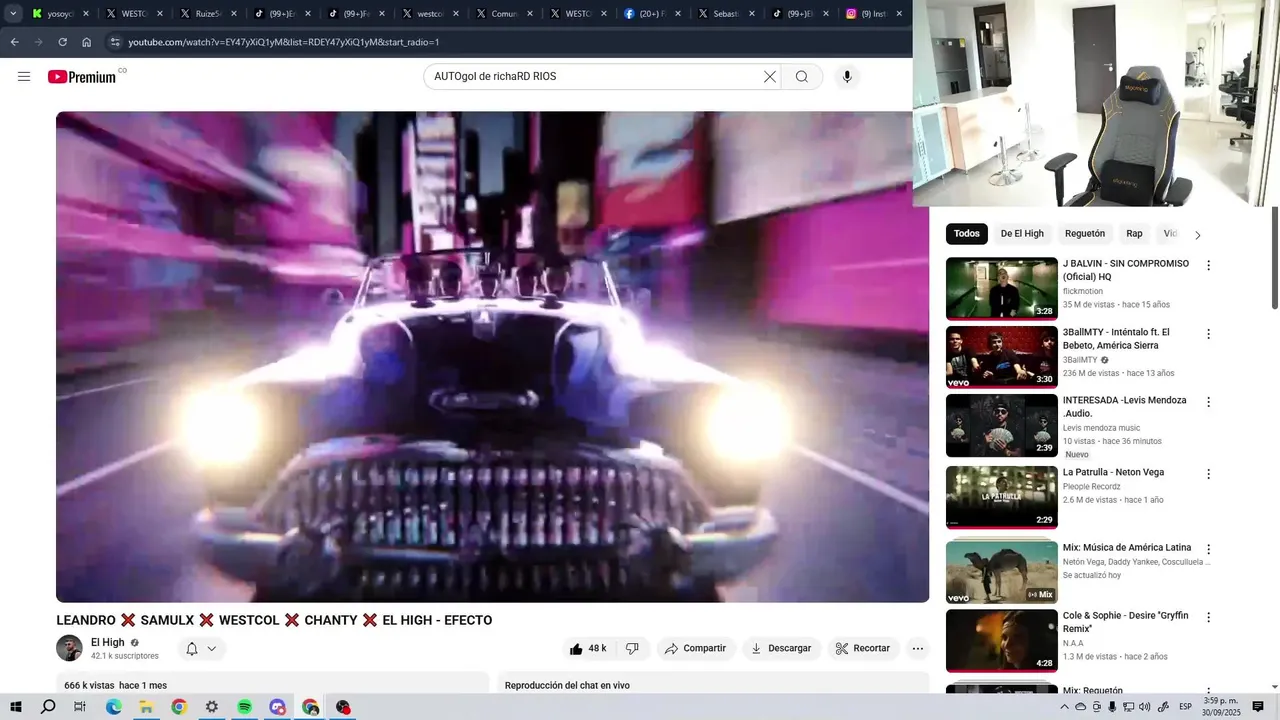Like the video showing 48 k
This screenshot has width=1280, height=720.
click(589, 648)
